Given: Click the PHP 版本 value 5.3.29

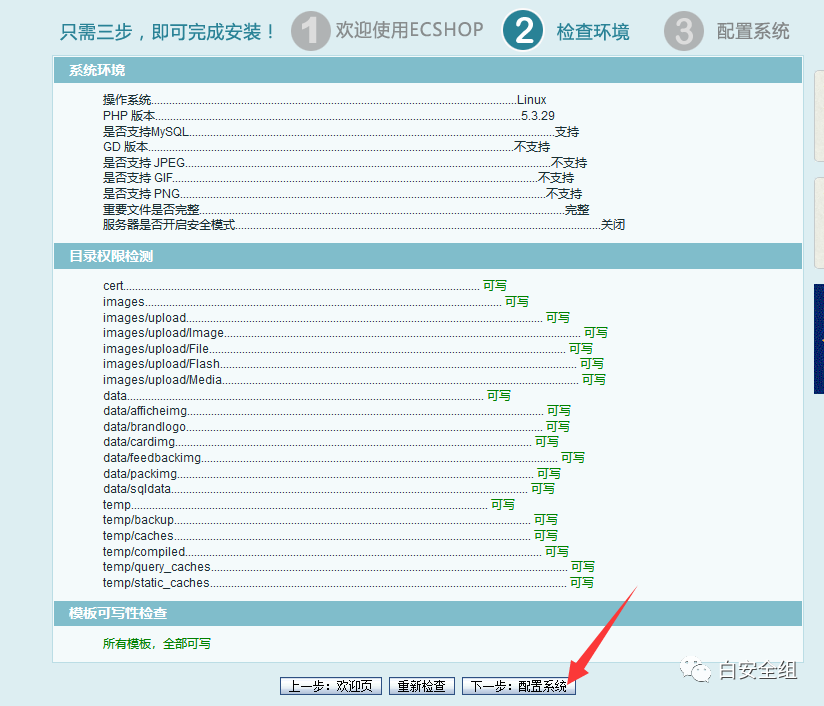Looking at the screenshot, I should 538,116.
